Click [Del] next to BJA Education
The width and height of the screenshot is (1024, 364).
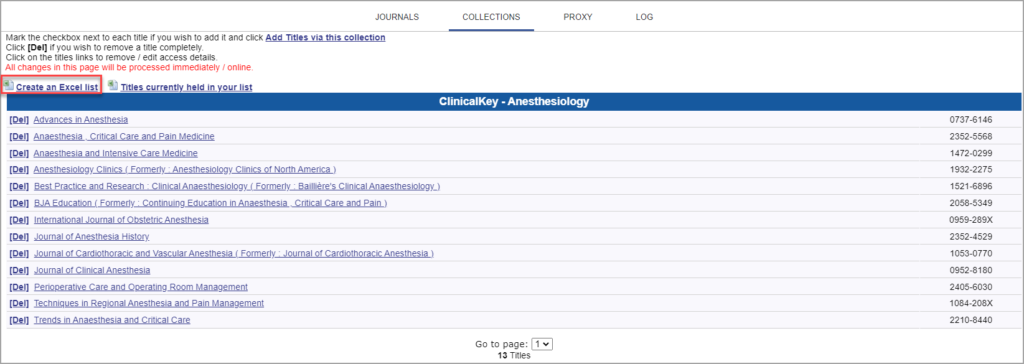click(x=20, y=203)
